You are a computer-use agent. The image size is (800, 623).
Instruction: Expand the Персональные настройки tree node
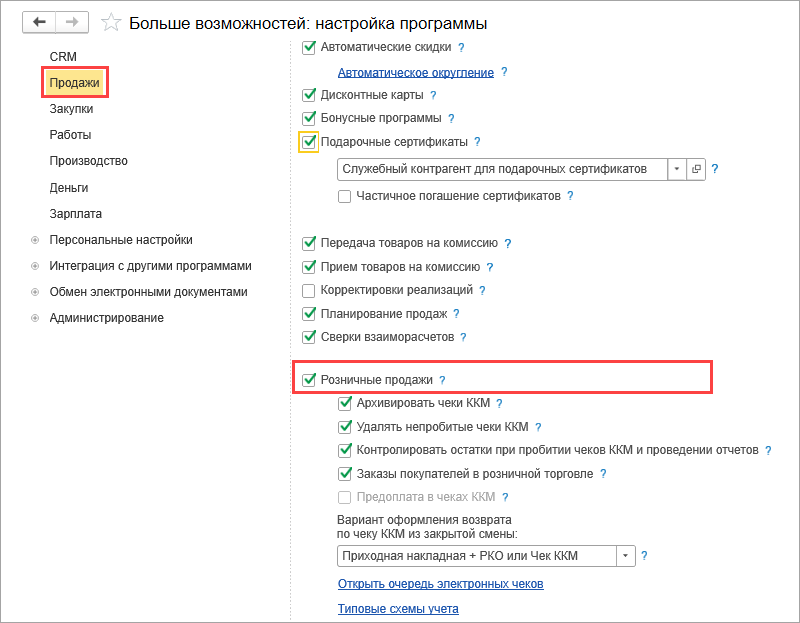click(x=35, y=240)
